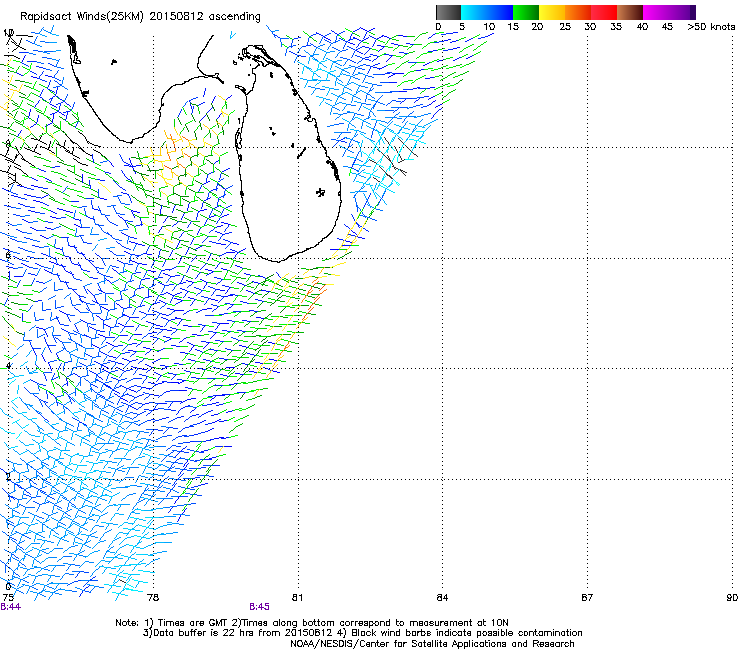The image size is (740, 650).
Task: Click the '6' latitude axis label
Action: pos(8,255)
